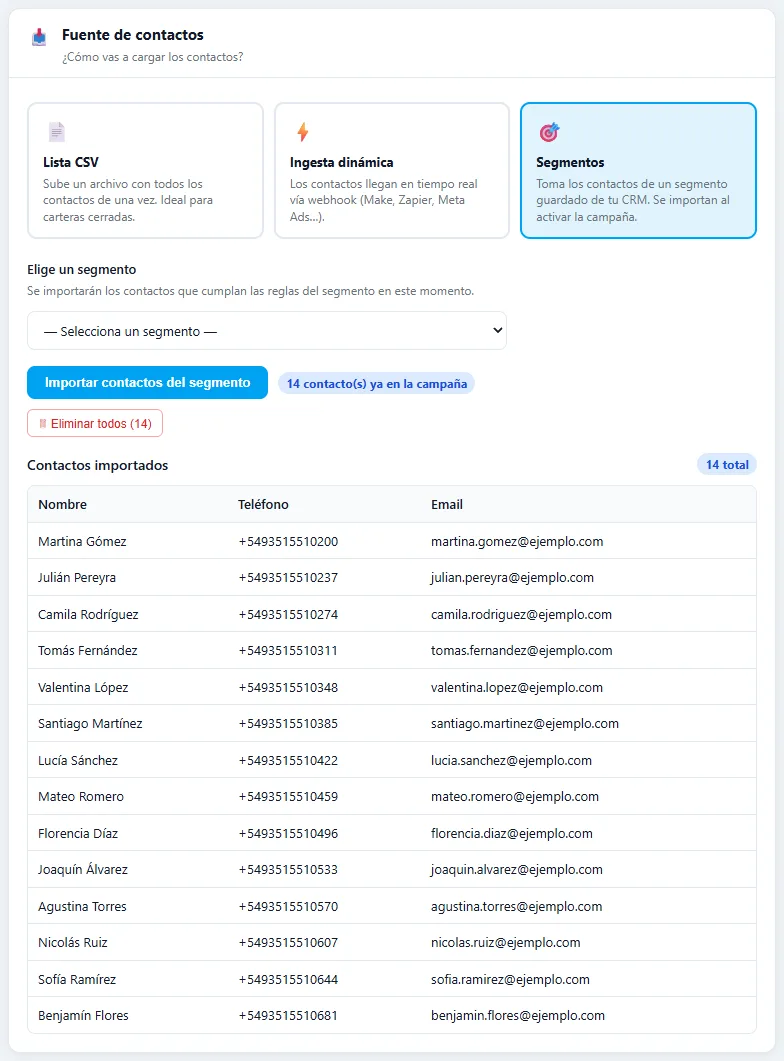Click email joaquin.alvarez@ejemplo.com
The height and width of the screenshot is (1061, 784).
517,870
